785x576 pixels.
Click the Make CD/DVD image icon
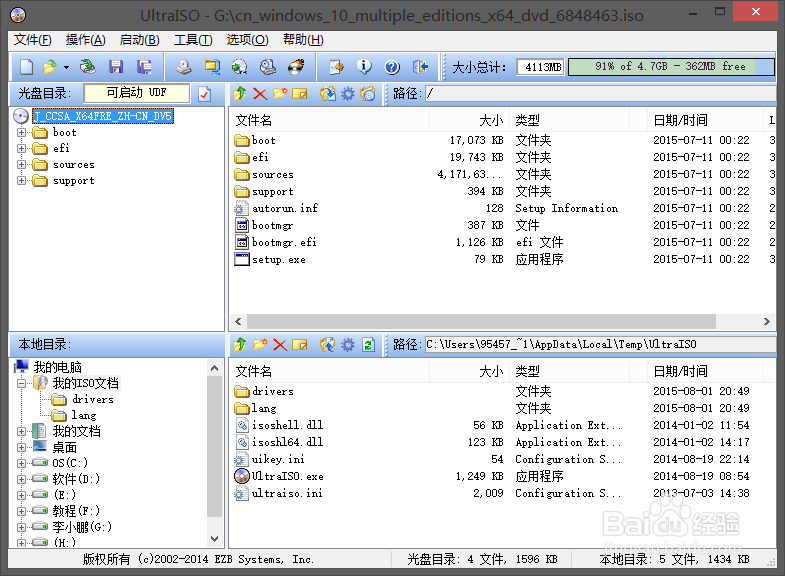[x=184, y=67]
